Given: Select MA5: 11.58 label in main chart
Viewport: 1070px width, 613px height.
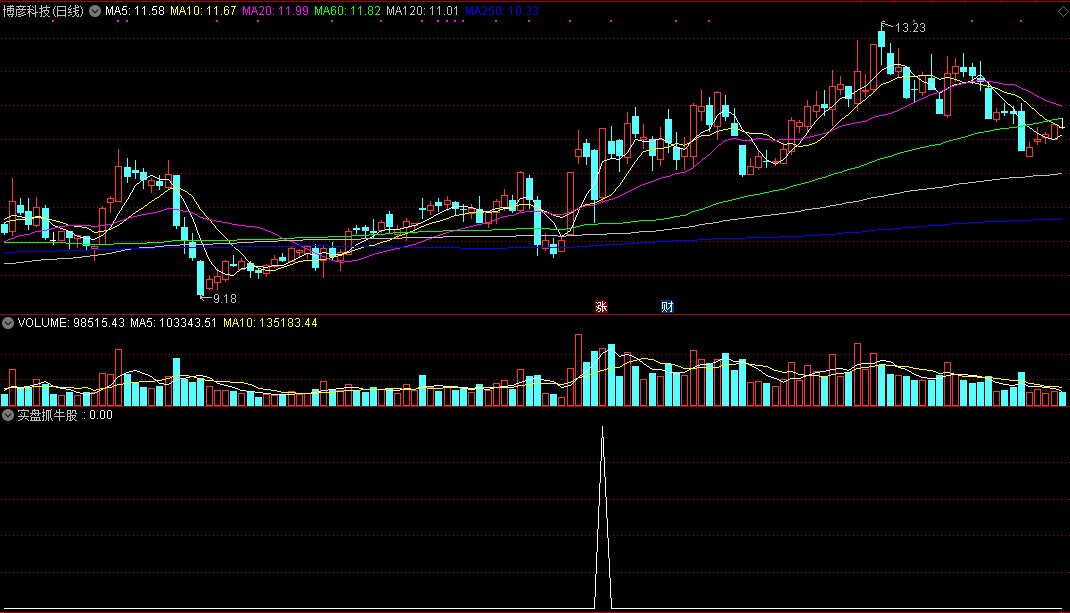Looking at the screenshot, I should point(134,11).
